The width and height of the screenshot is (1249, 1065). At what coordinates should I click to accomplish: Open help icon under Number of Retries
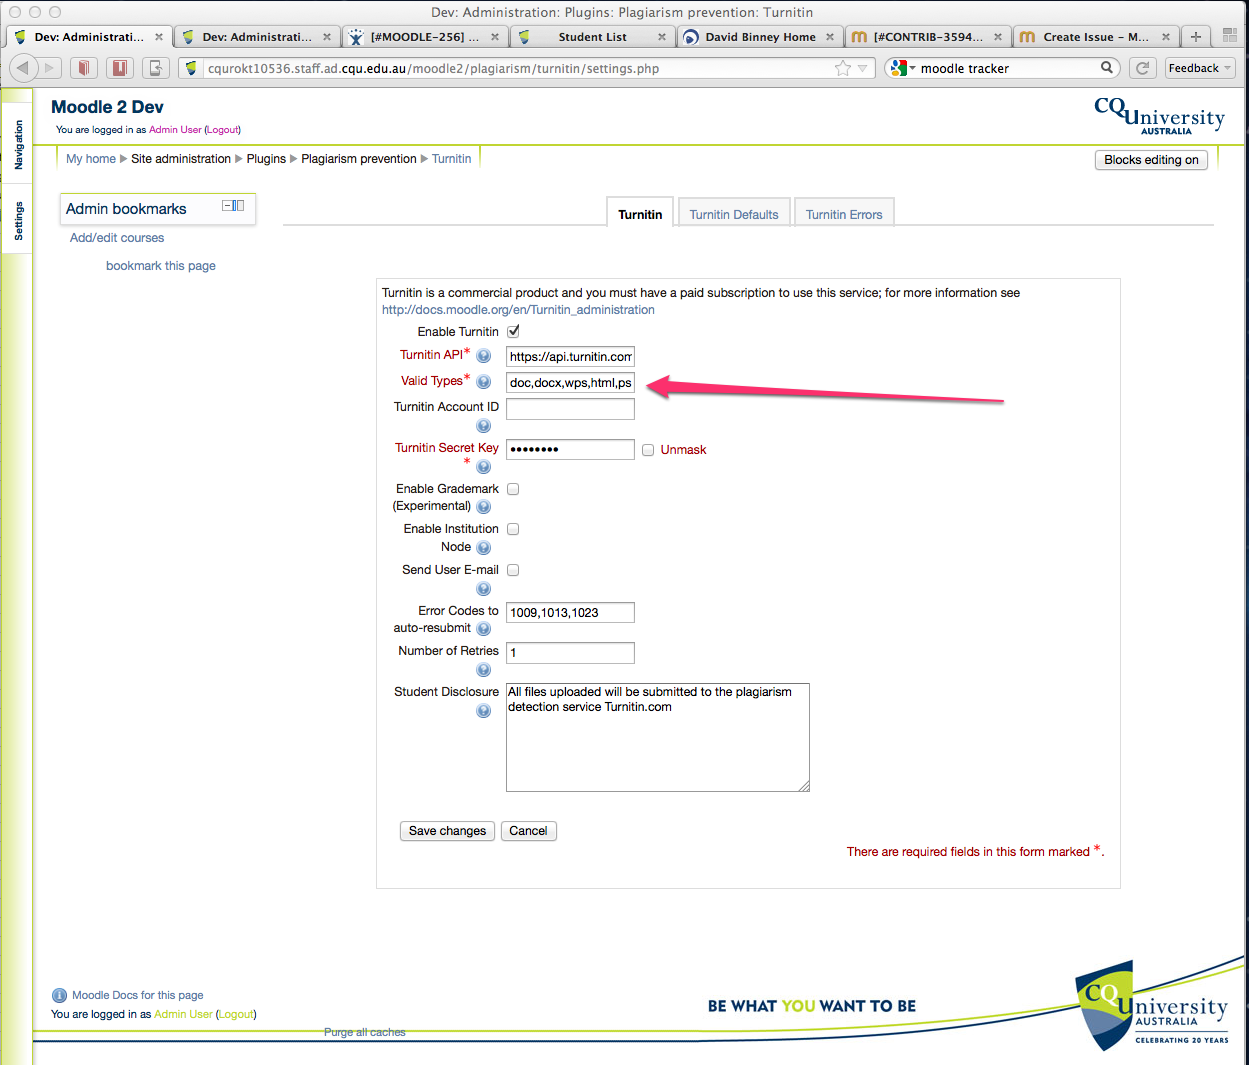(484, 670)
